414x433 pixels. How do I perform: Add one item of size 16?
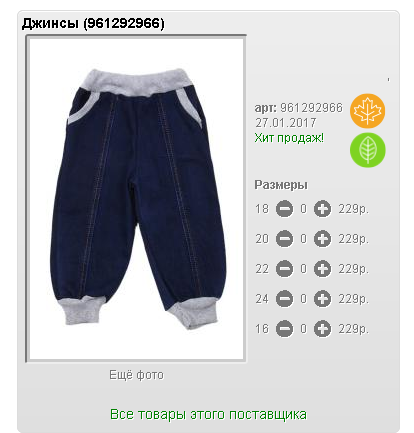pyautogui.click(x=322, y=329)
